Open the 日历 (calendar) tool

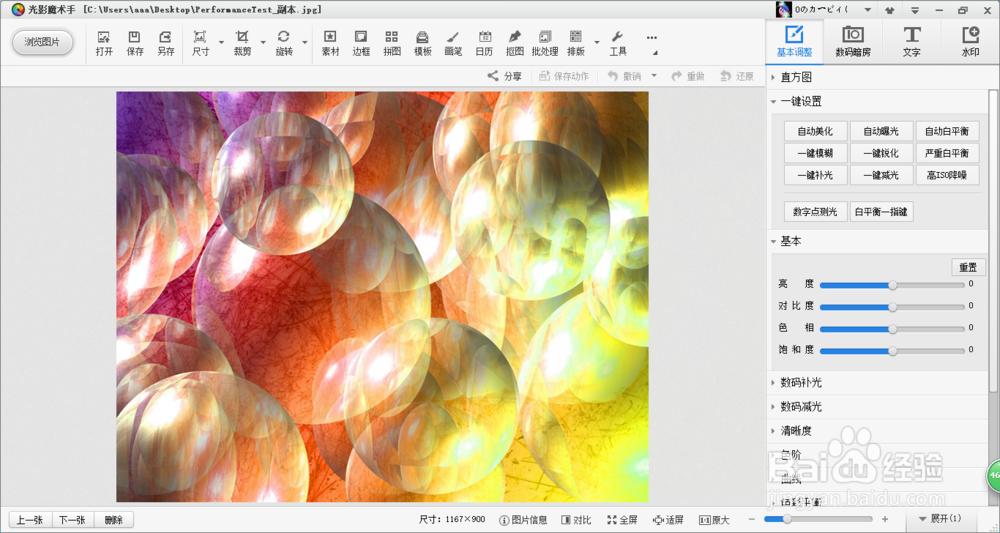click(x=484, y=43)
